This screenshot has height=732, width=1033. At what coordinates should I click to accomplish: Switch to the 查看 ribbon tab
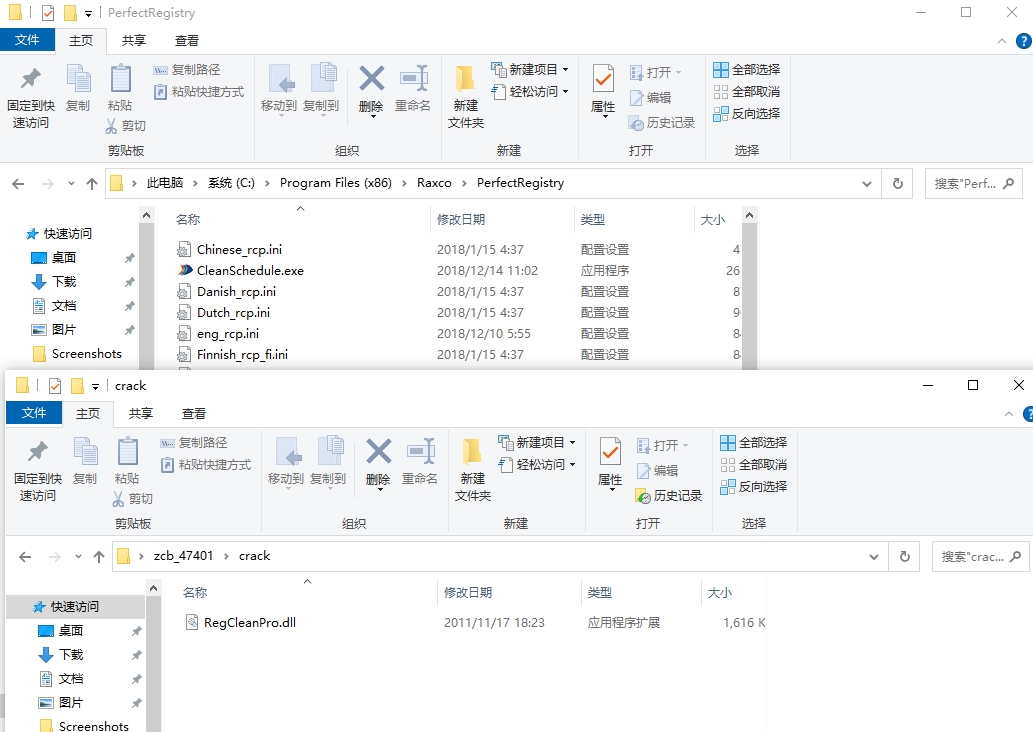(195, 412)
